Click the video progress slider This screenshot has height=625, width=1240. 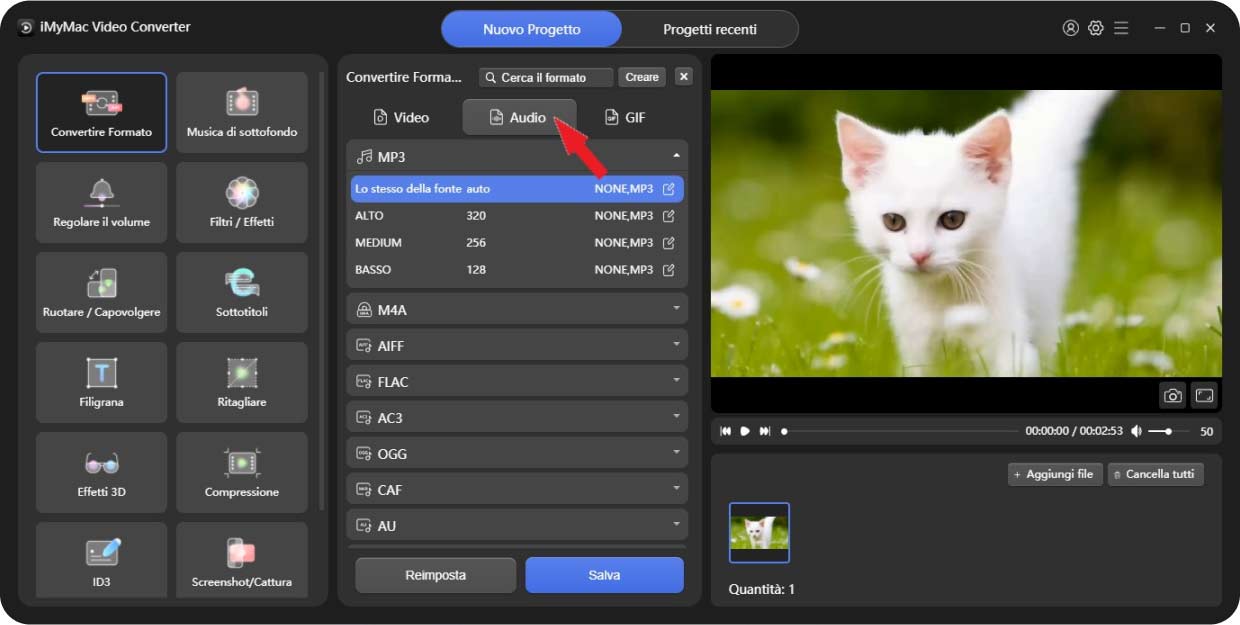point(900,431)
